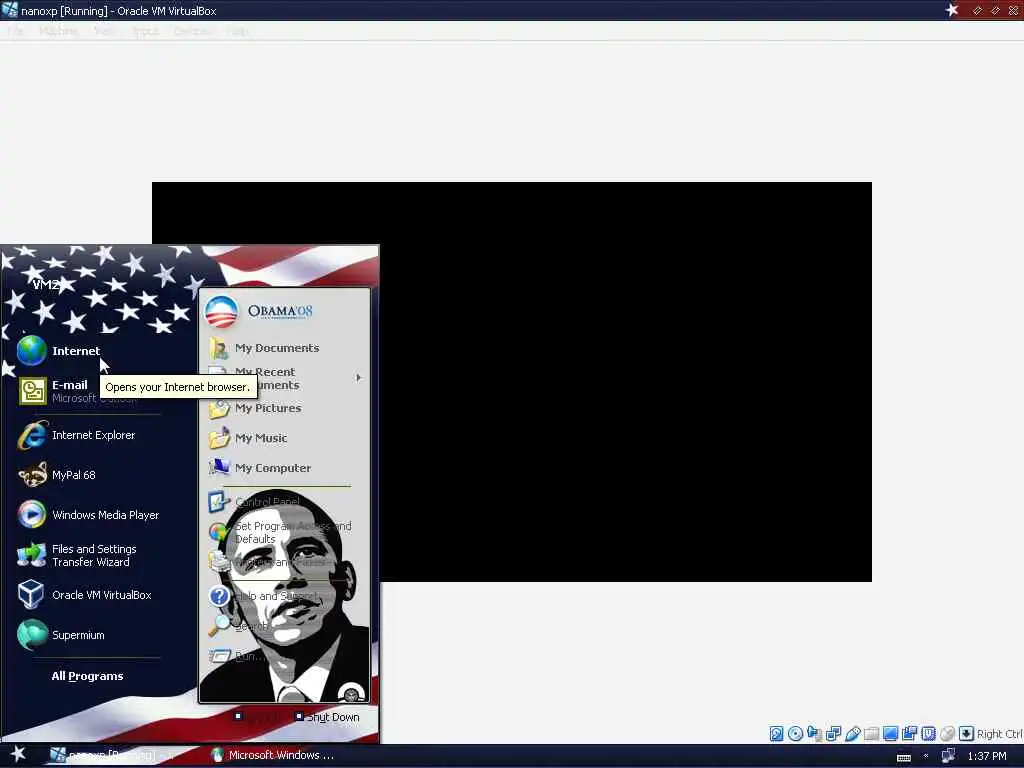Open the Machine menu in VirtualBox
Viewport: 1024px width, 768px height.
(x=58, y=31)
